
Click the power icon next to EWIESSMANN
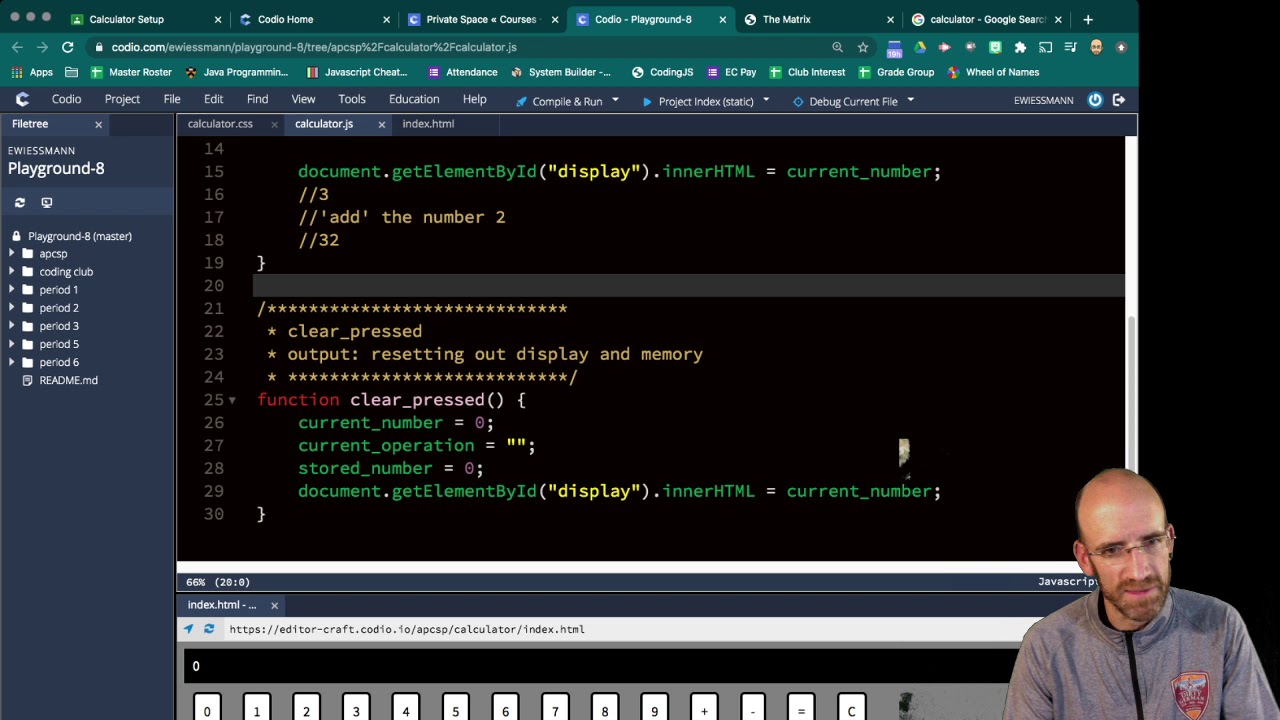1095,100
